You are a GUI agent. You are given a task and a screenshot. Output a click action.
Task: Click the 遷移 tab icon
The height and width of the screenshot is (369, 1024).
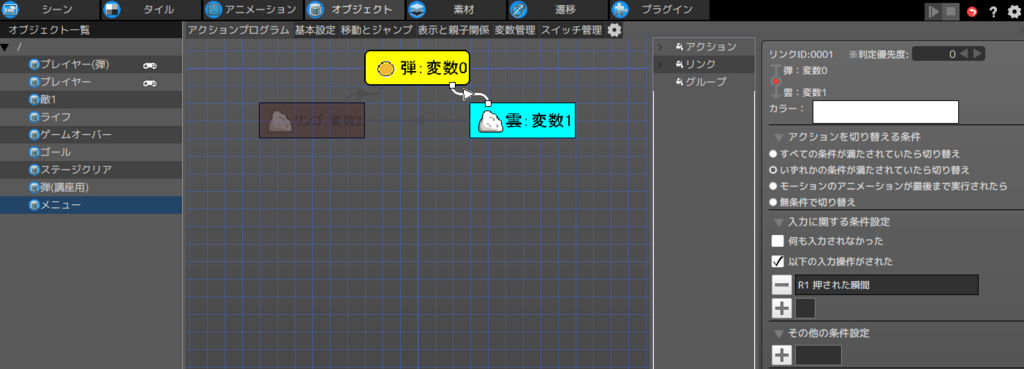pos(518,10)
